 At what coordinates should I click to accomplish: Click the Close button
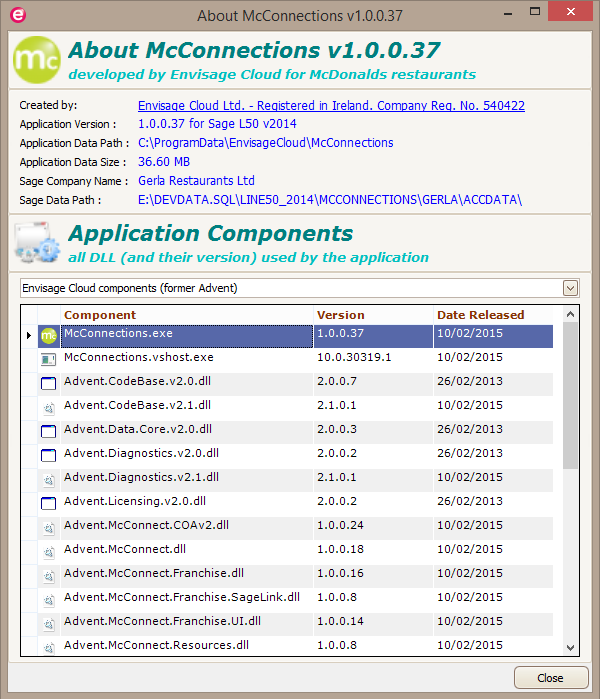(551, 678)
